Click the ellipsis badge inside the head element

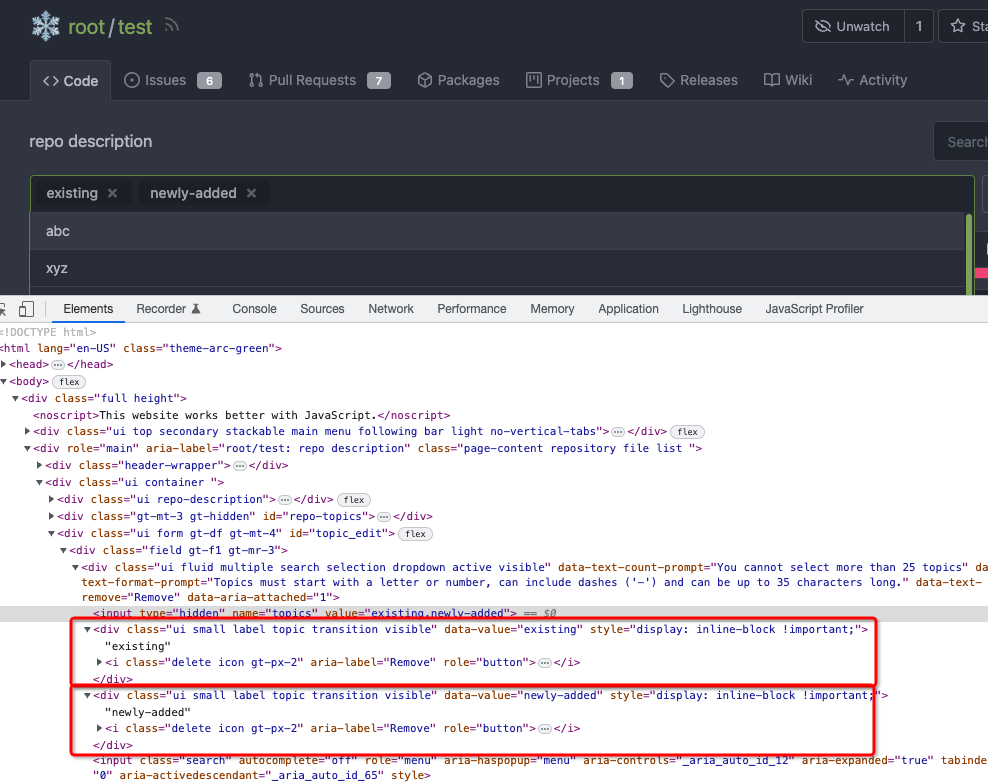(58, 365)
